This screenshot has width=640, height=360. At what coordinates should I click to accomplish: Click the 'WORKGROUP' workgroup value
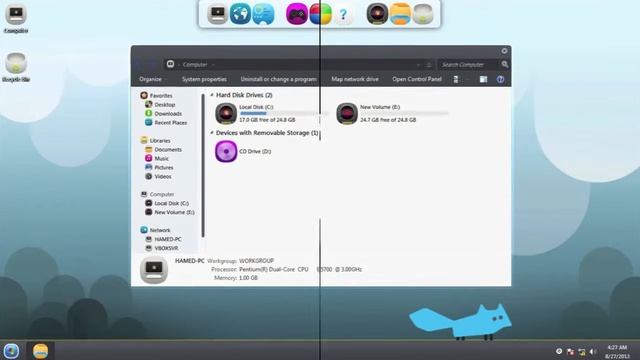coord(256,261)
